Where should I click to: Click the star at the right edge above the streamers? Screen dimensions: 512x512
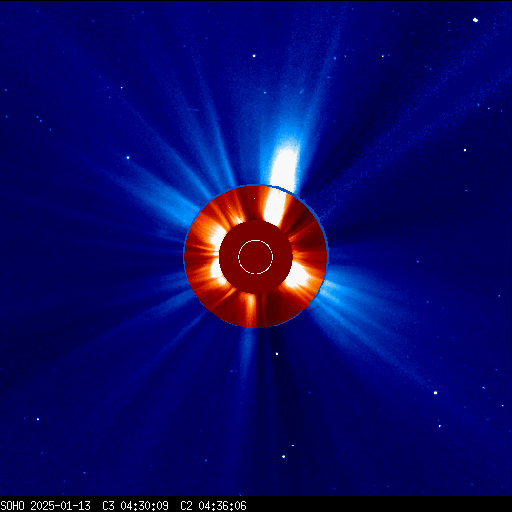click(x=465, y=150)
